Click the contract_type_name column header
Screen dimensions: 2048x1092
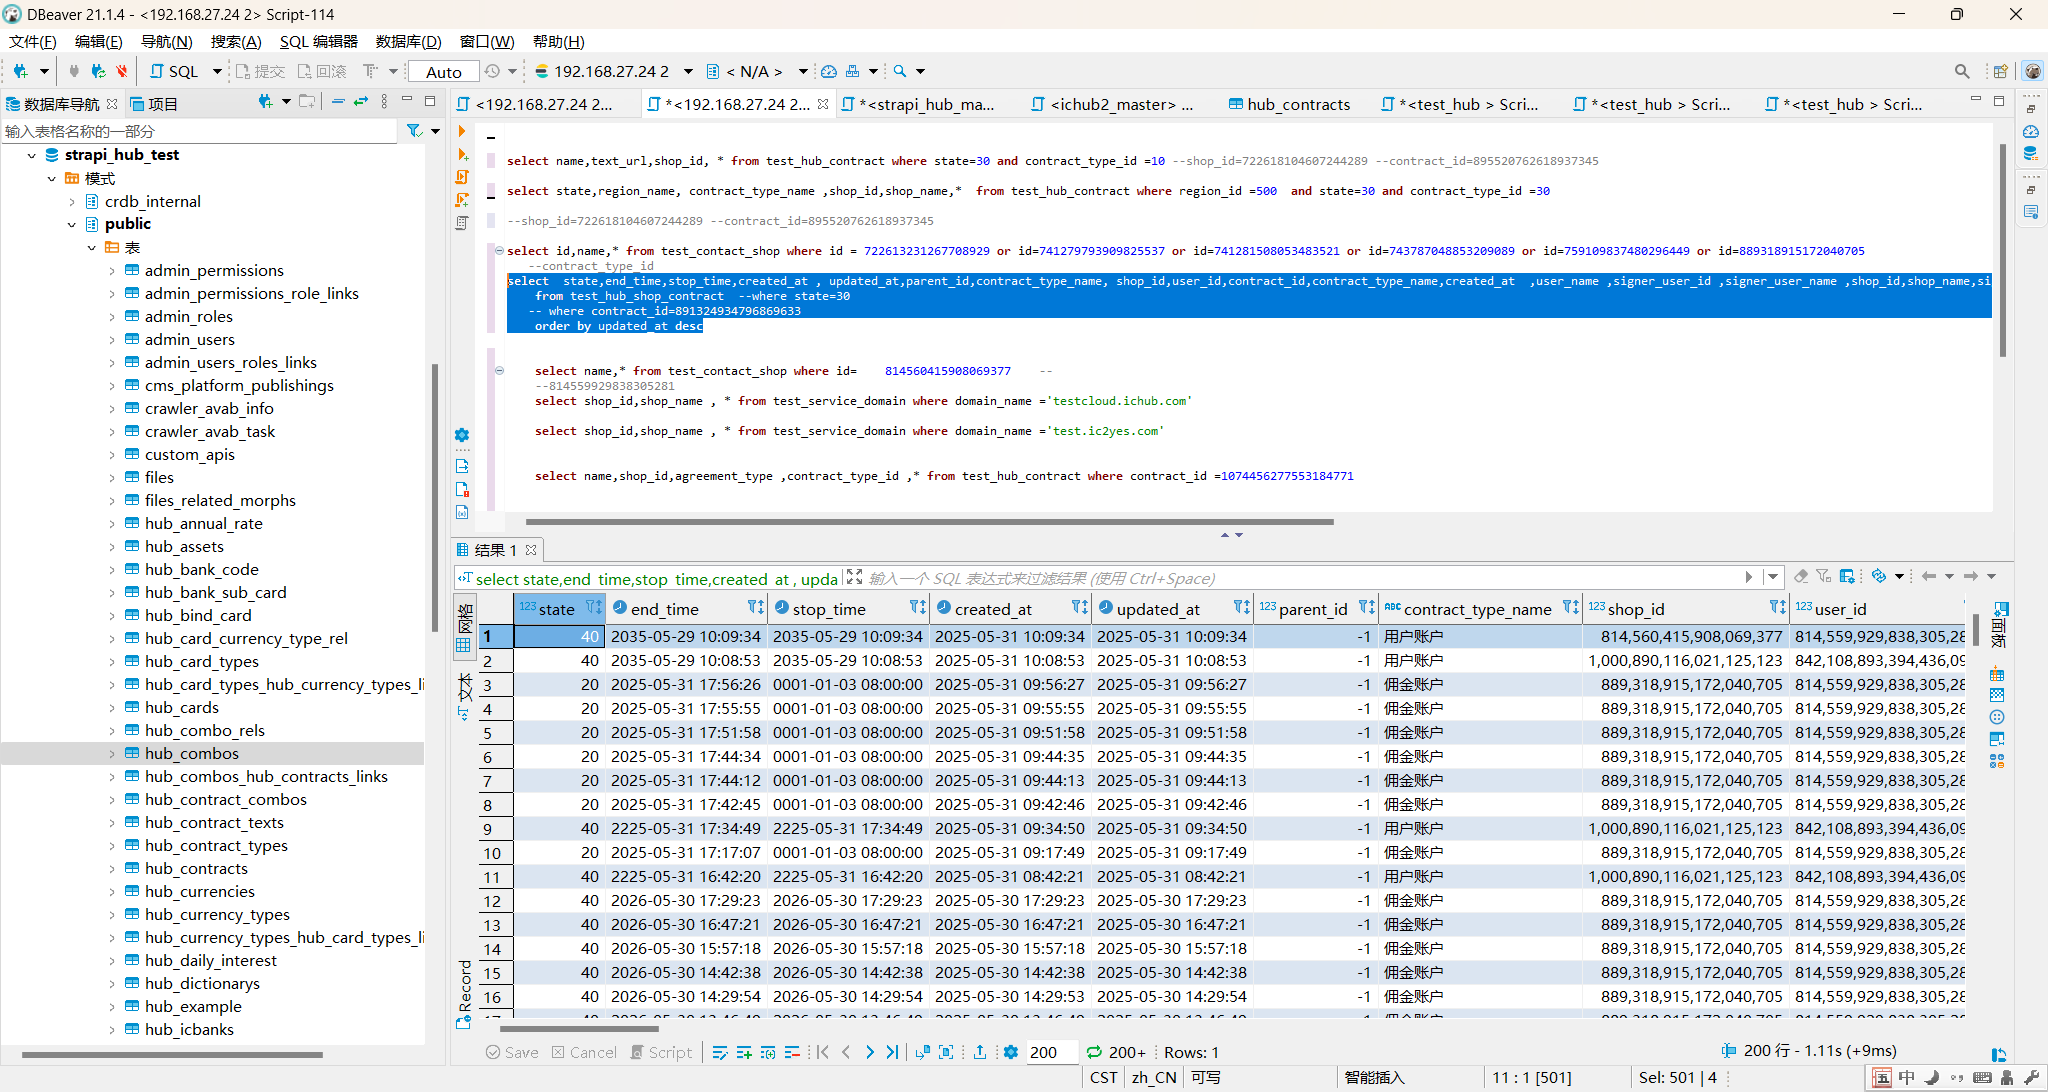coord(1480,608)
